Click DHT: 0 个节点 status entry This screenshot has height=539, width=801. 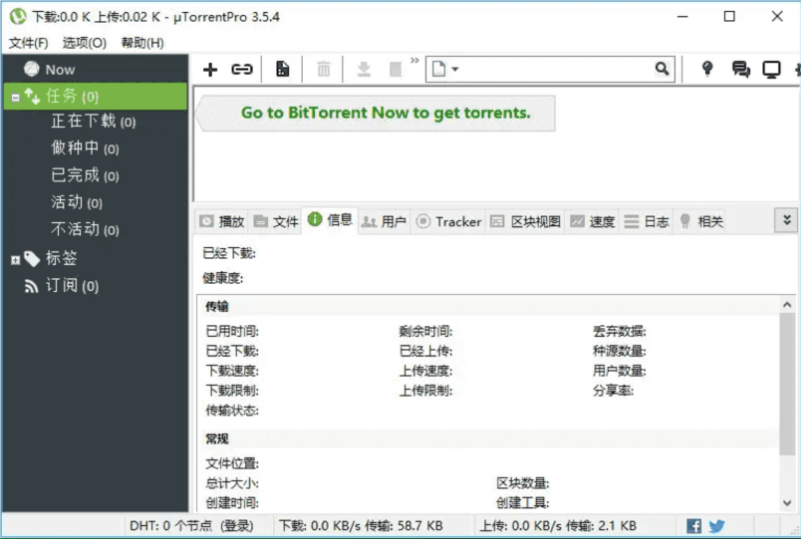[x=191, y=526]
